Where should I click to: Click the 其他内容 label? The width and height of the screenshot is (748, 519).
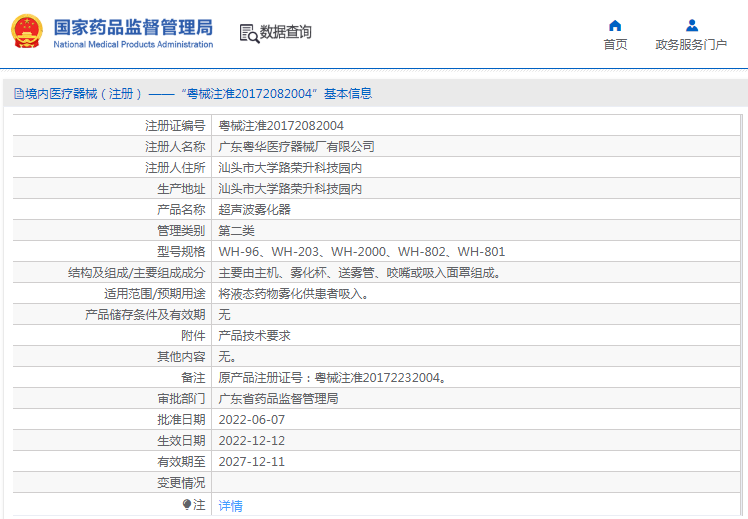181,356
